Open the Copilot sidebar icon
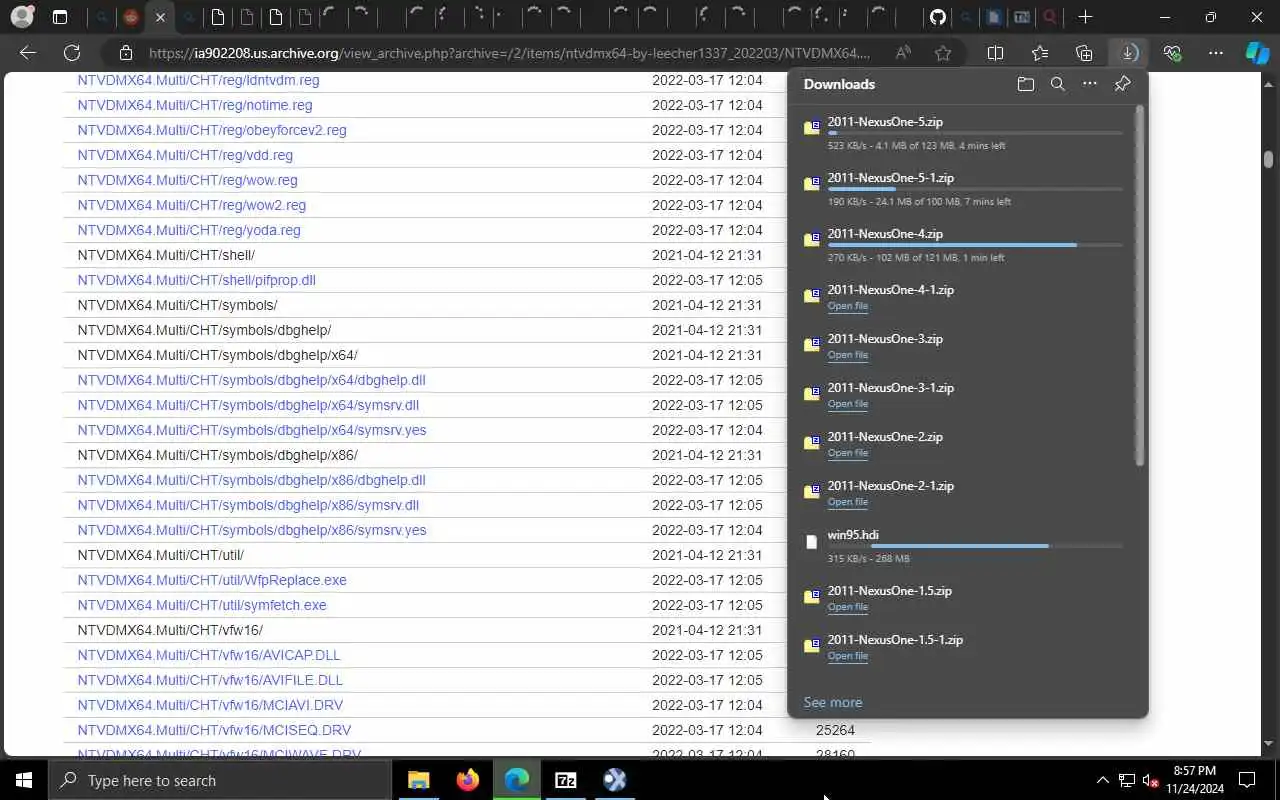 pos(1257,53)
